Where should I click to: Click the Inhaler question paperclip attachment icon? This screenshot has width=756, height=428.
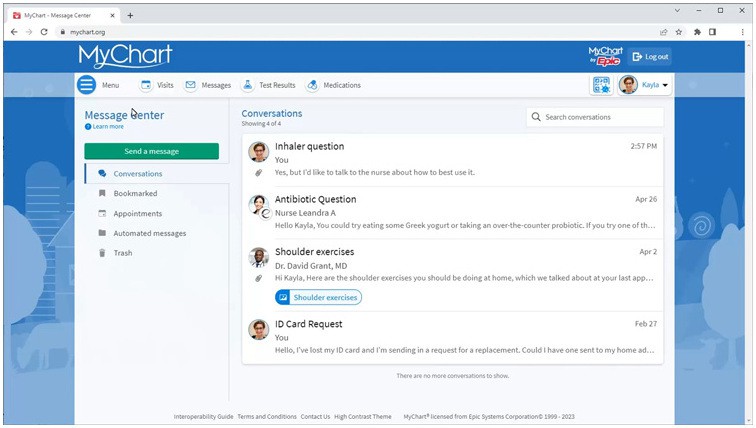(x=258, y=173)
